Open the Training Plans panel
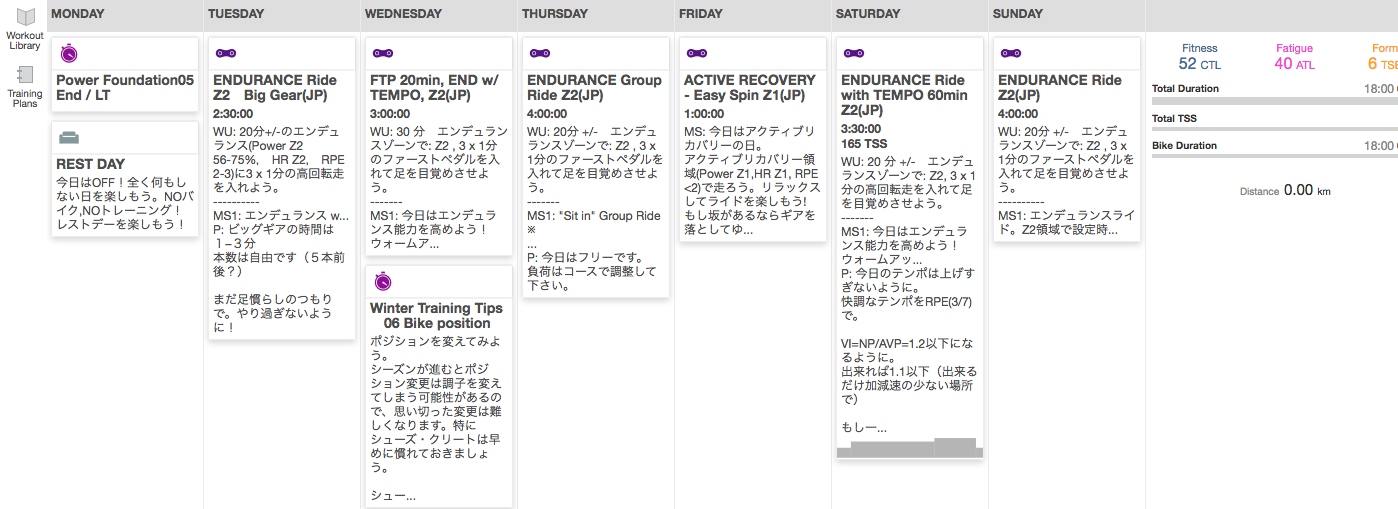Viewport: 1398px width, 509px height. (25, 84)
